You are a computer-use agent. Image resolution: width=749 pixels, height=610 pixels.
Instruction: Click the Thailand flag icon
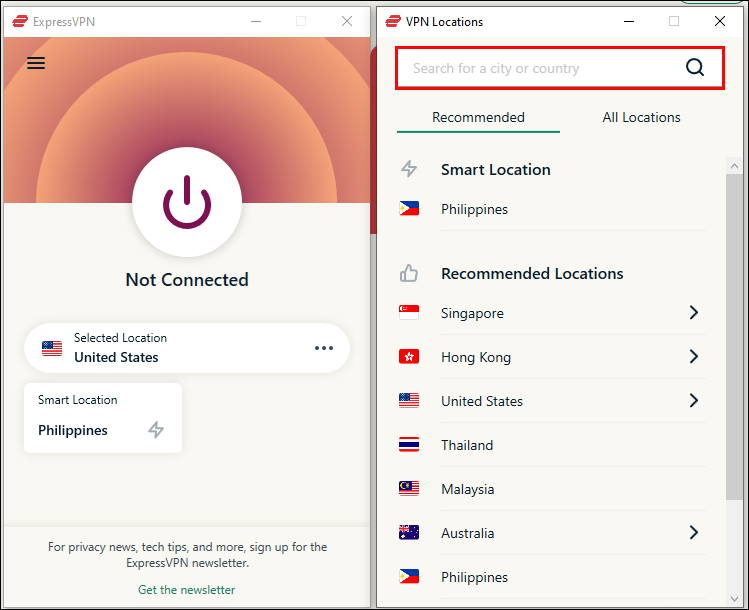coord(409,444)
